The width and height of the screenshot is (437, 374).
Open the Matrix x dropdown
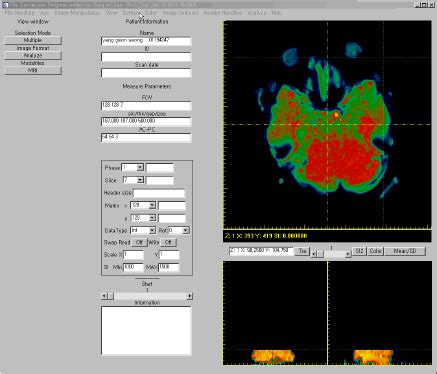tap(152, 205)
